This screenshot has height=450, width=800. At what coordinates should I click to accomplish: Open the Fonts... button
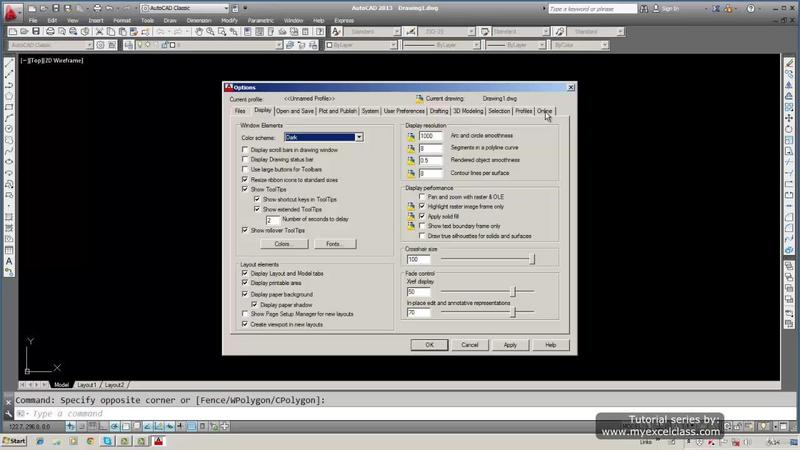point(334,244)
